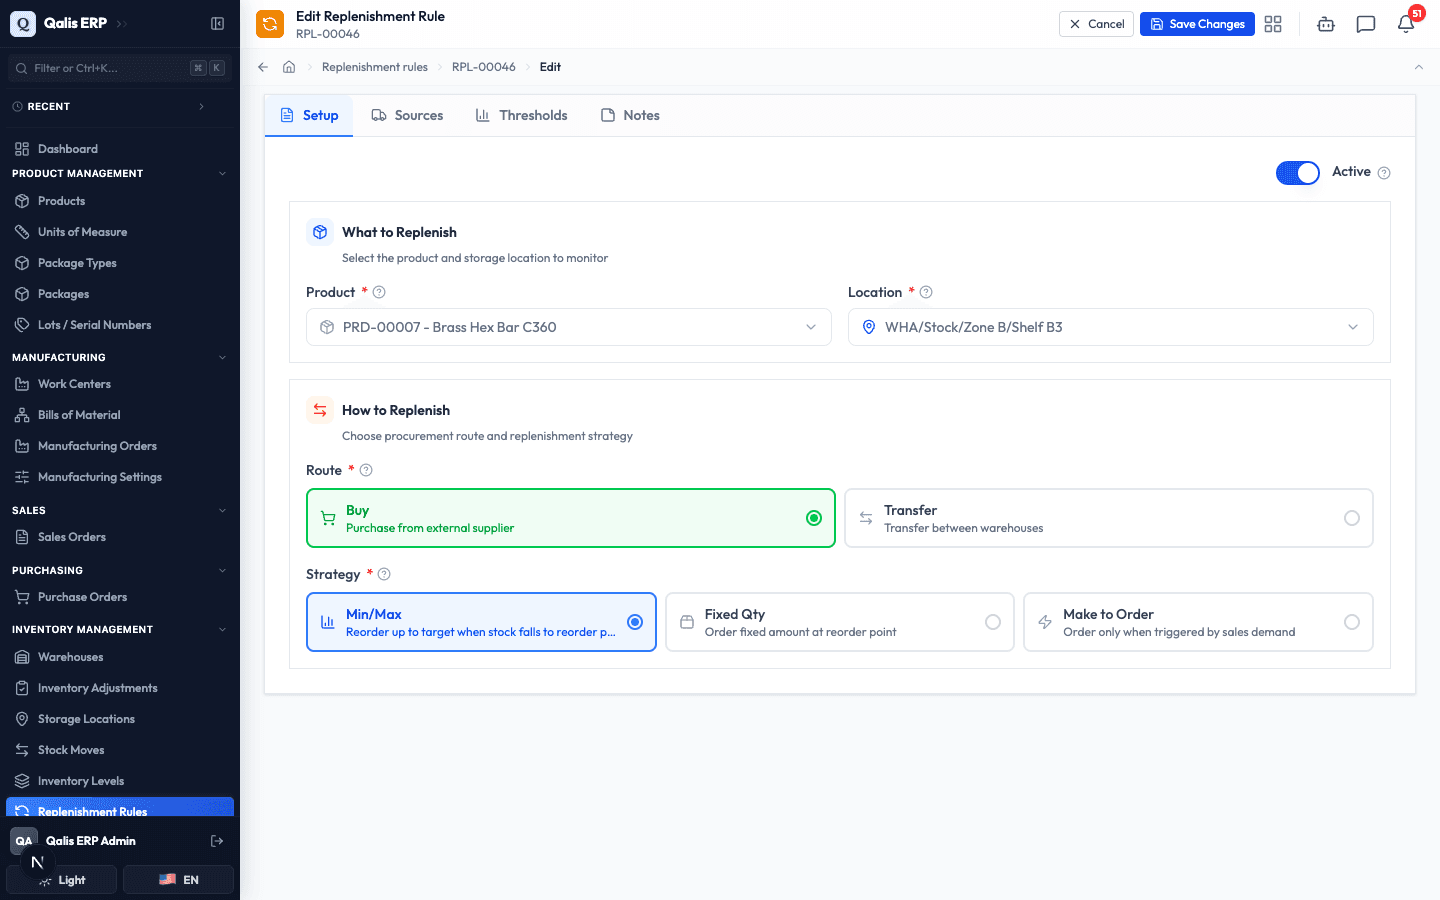Screen dimensions: 1440x900
Task: Click the logout icon next to Qalis ERP Admin
Action: point(217,841)
